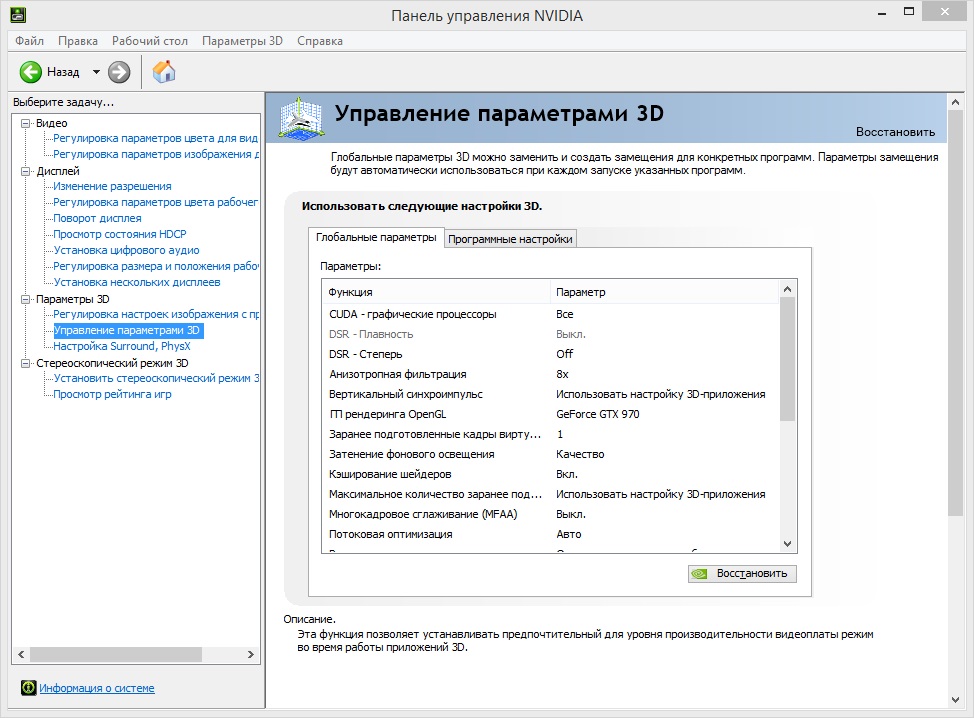Select Просмотр рейтинга игр item
This screenshot has height=718, width=974.
point(112,394)
